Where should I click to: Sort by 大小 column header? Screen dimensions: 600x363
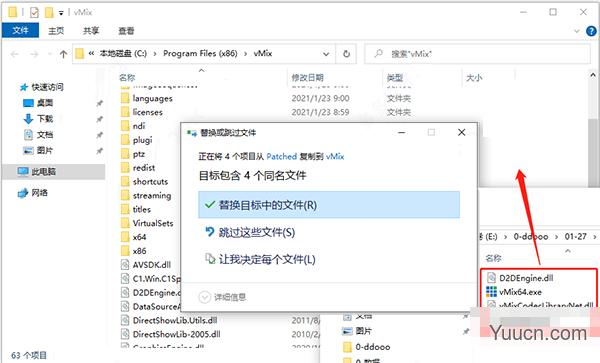click(474, 78)
